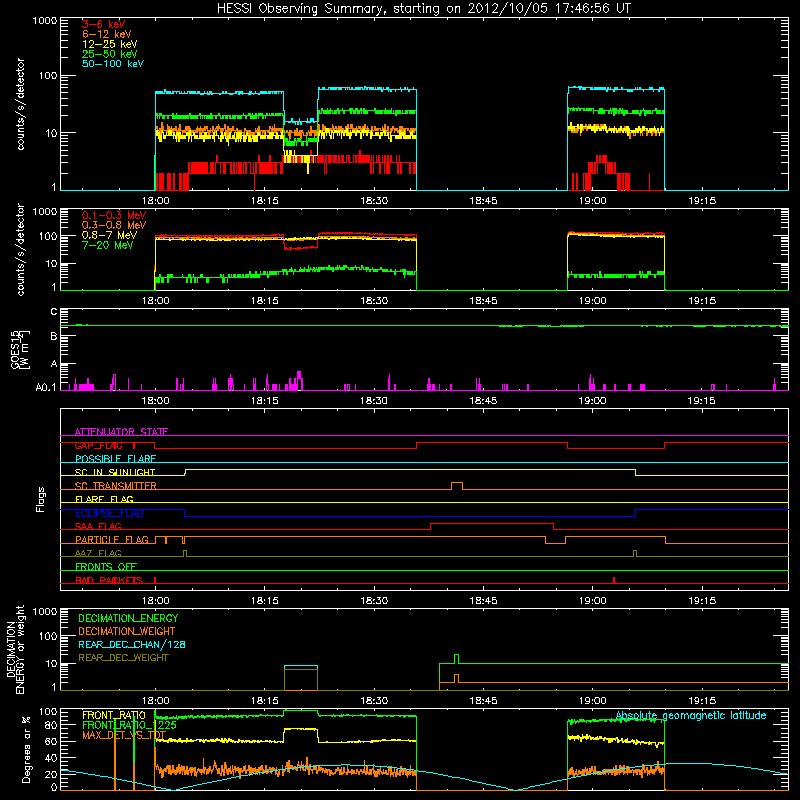Click the AAZ_FLAG label
The image size is (800, 800).
pyautogui.click(x=98, y=553)
